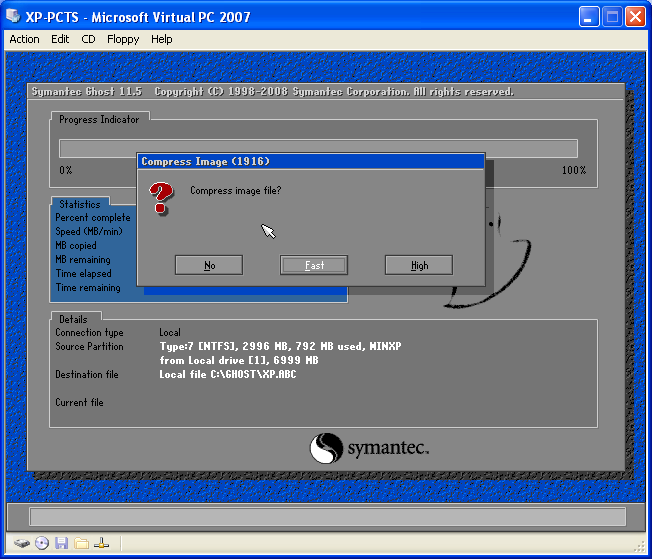652x559 pixels.
Task: Click the 'MB copied' statistic label
Action: point(76,245)
